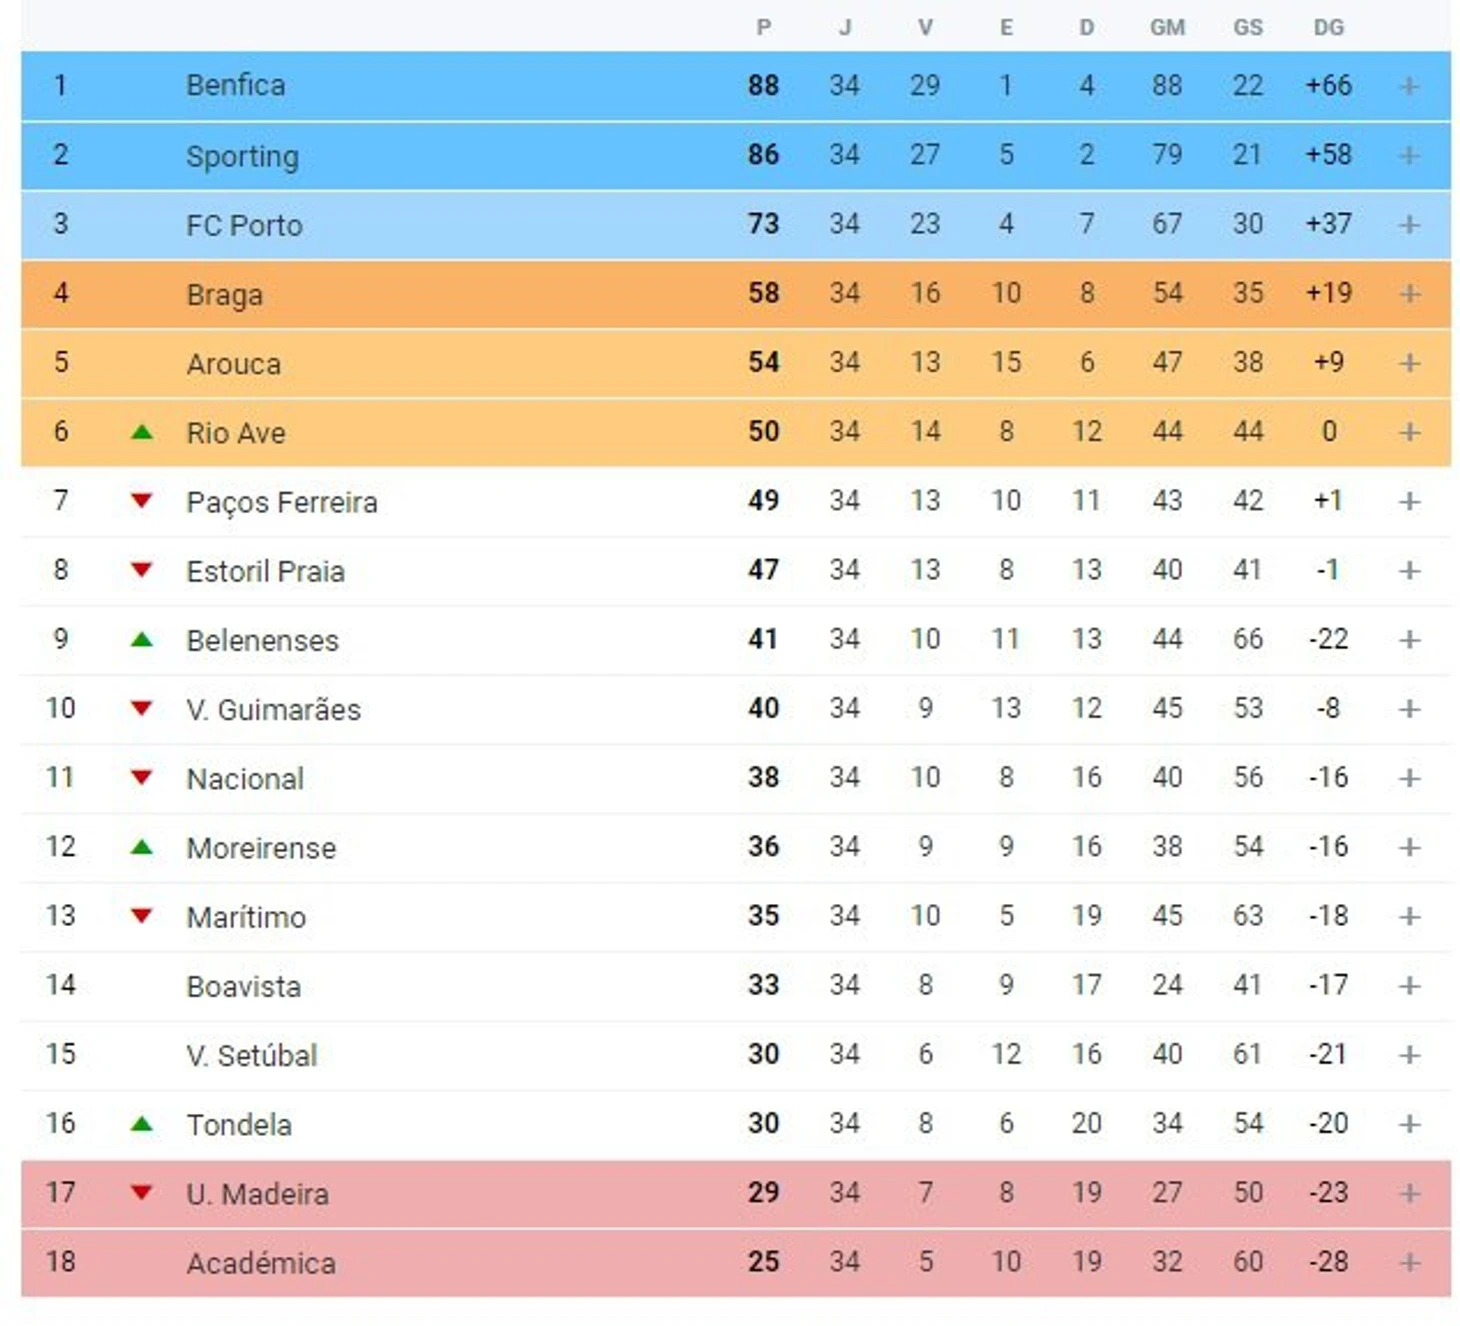
Task: Sort table by P points column header
Action: 764,28
